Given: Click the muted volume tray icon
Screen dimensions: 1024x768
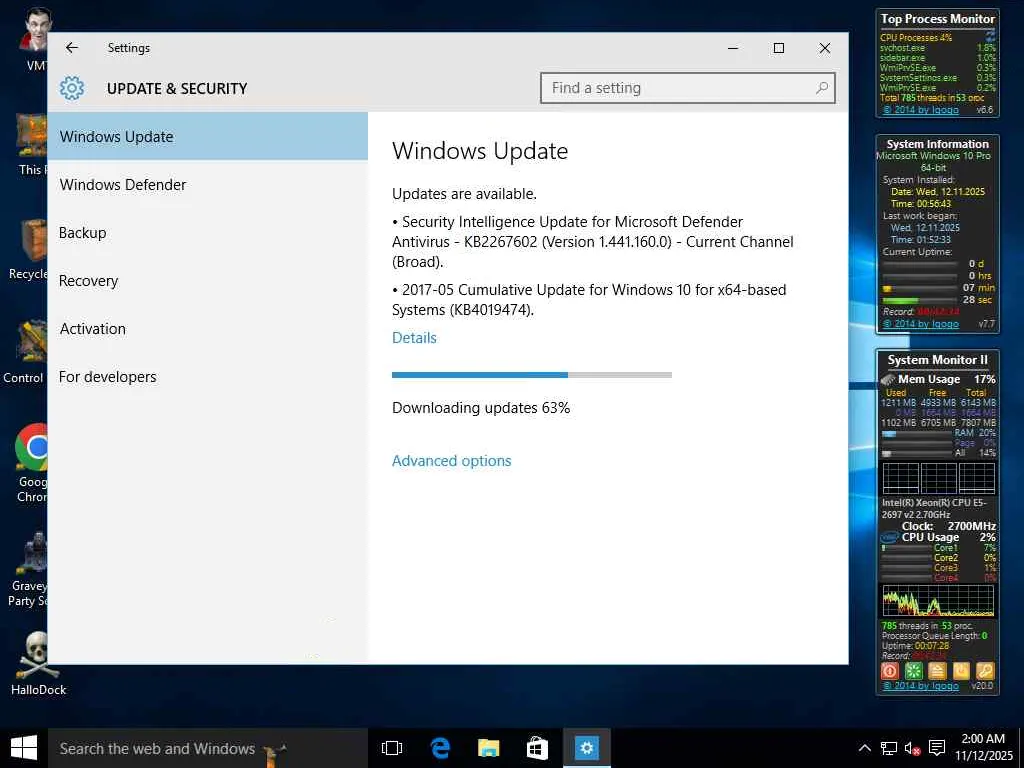Looking at the screenshot, I should [x=912, y=748].
